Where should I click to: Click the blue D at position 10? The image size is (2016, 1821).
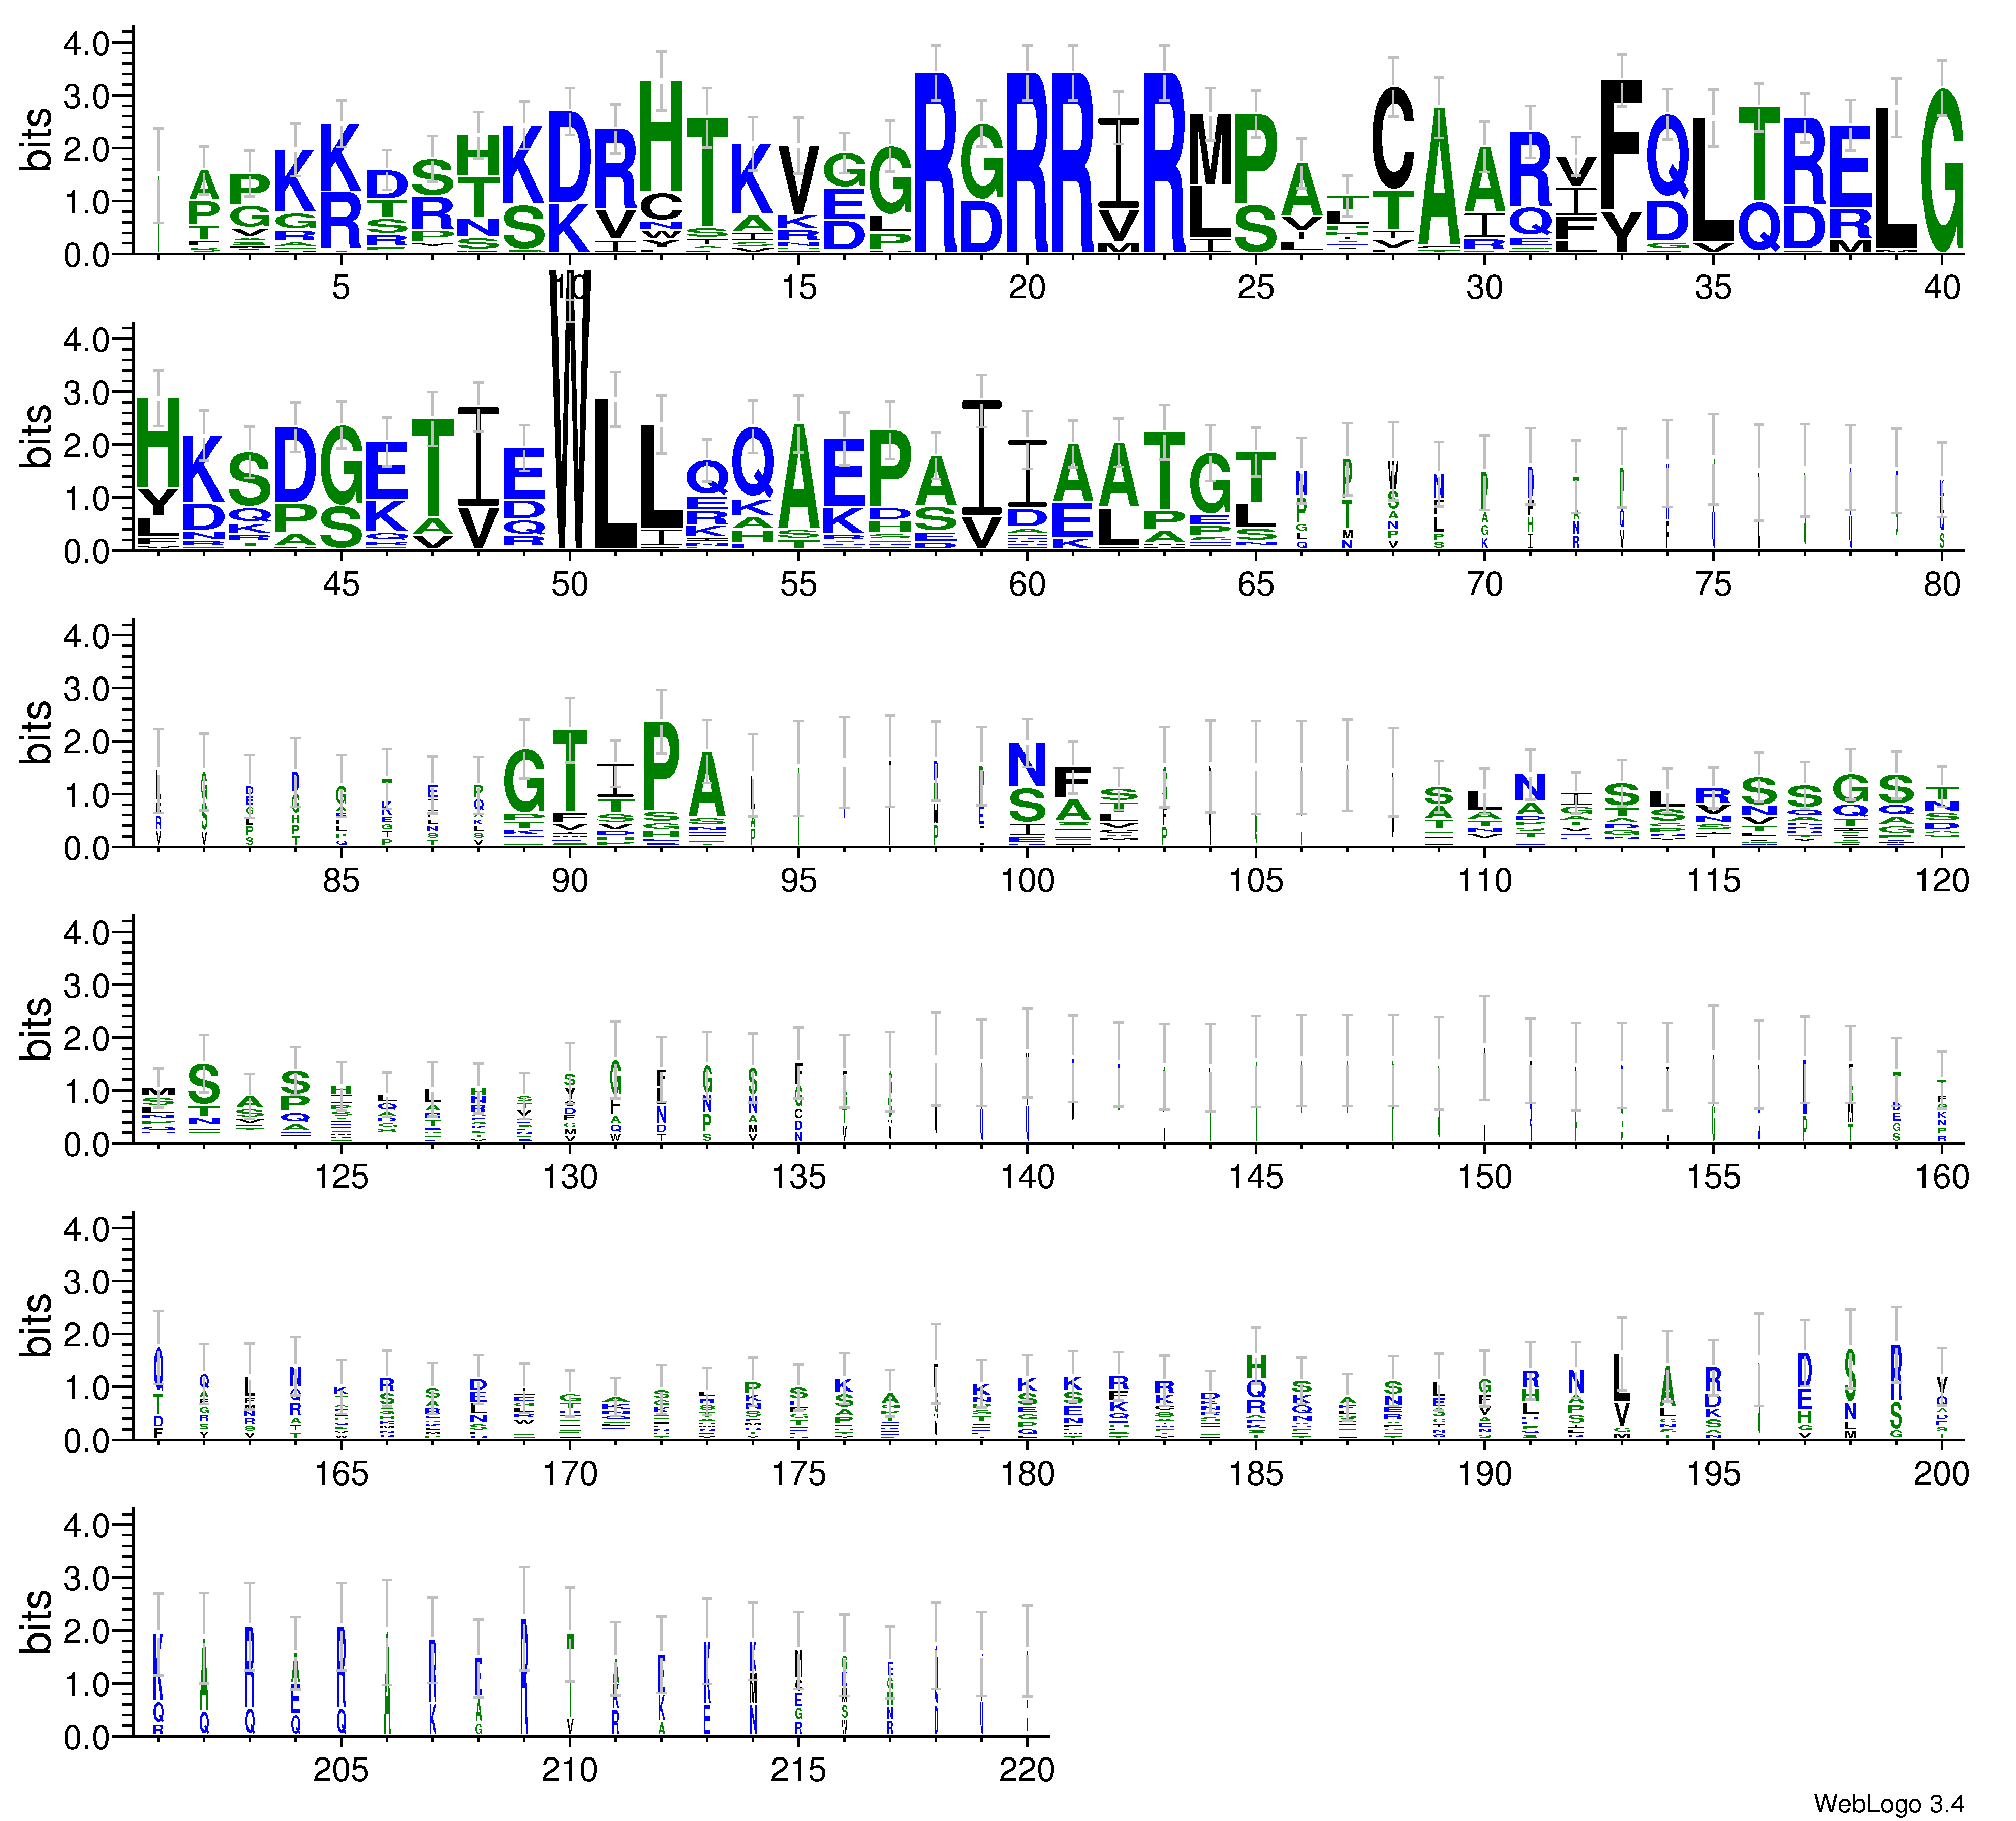pos(570,155)
